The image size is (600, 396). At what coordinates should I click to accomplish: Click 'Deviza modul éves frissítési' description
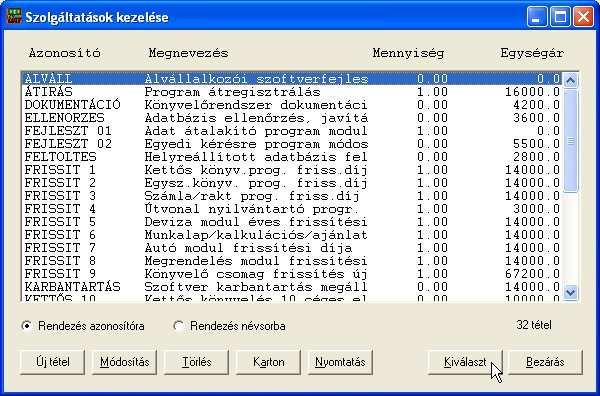pos(256,222)
